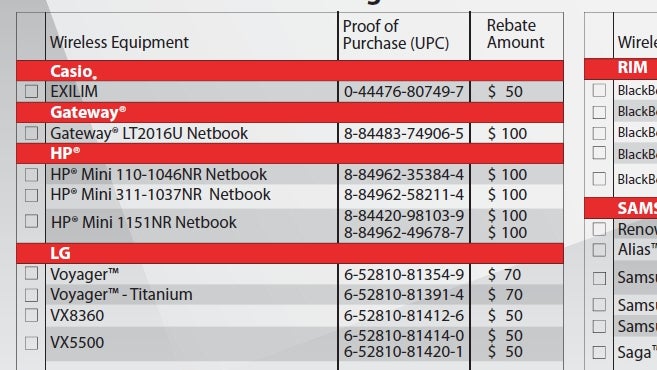Tick the Voyager - Titanium checkbox
657x370 pixels.
click(x=31, y=295)
